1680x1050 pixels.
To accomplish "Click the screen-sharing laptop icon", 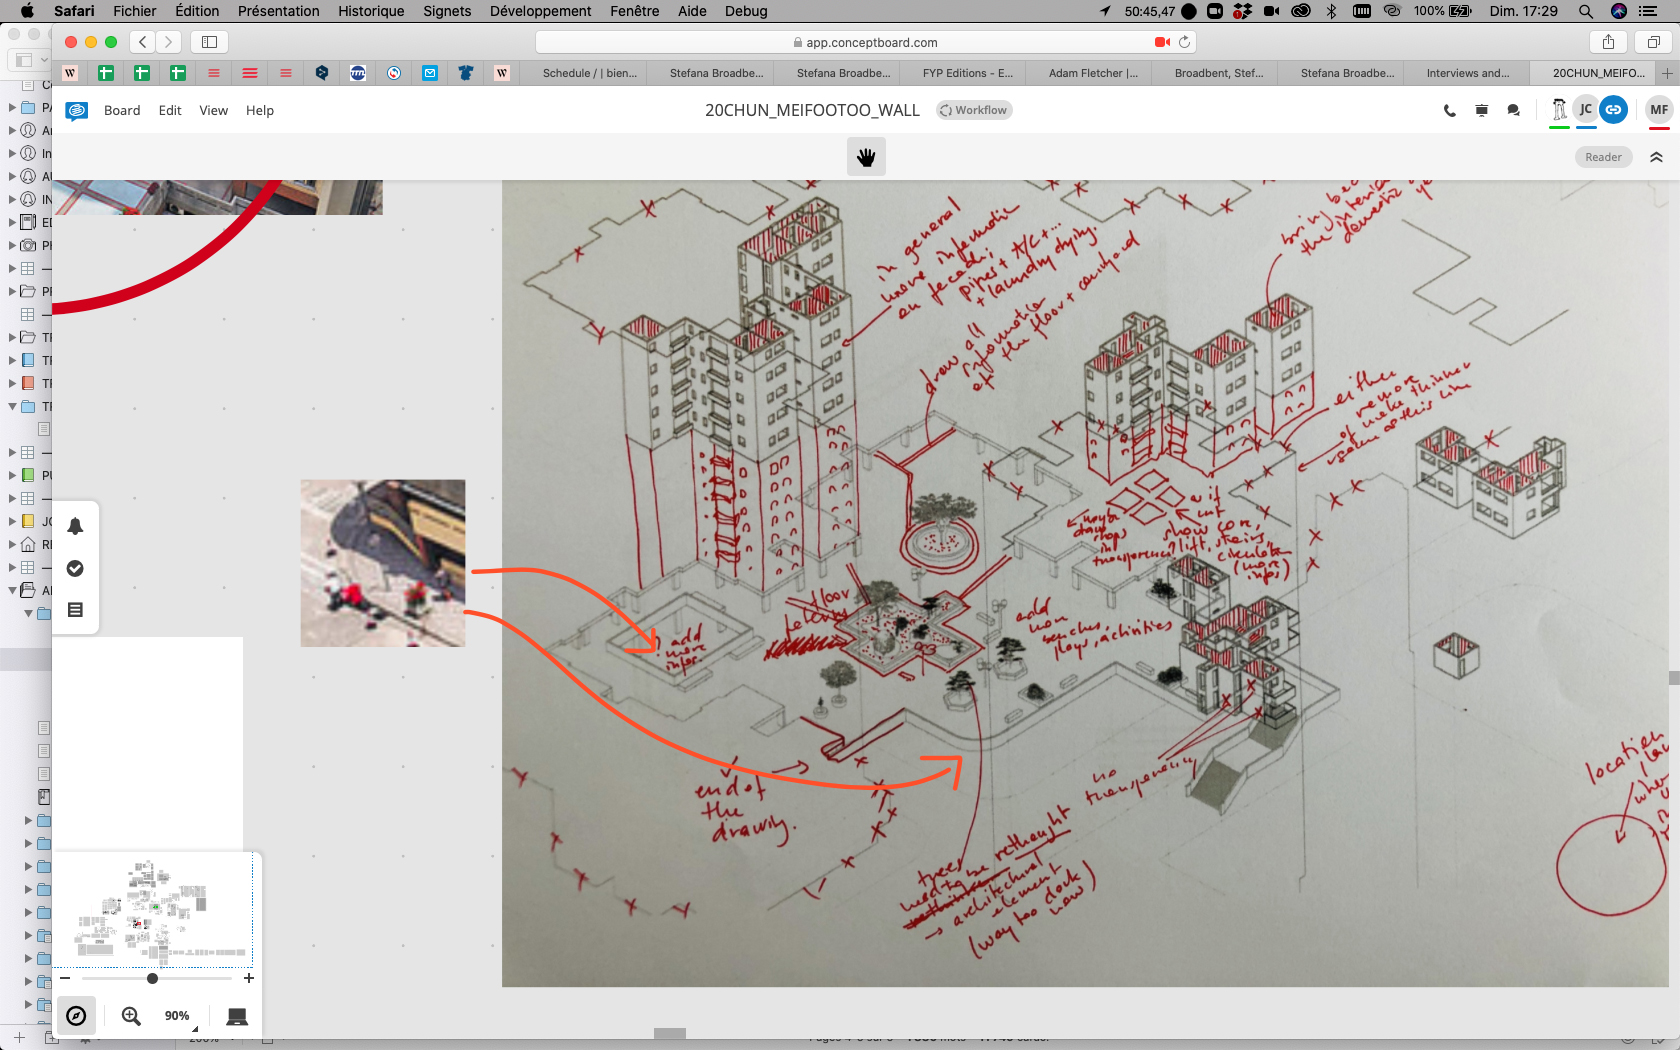I will (x=237, y=1016).
